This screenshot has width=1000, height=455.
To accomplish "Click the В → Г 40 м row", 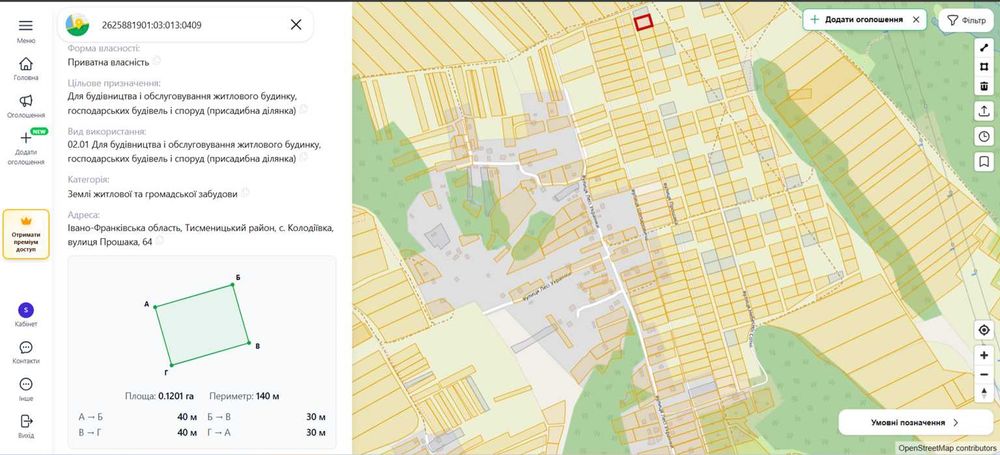I will (x=138, y=433).
